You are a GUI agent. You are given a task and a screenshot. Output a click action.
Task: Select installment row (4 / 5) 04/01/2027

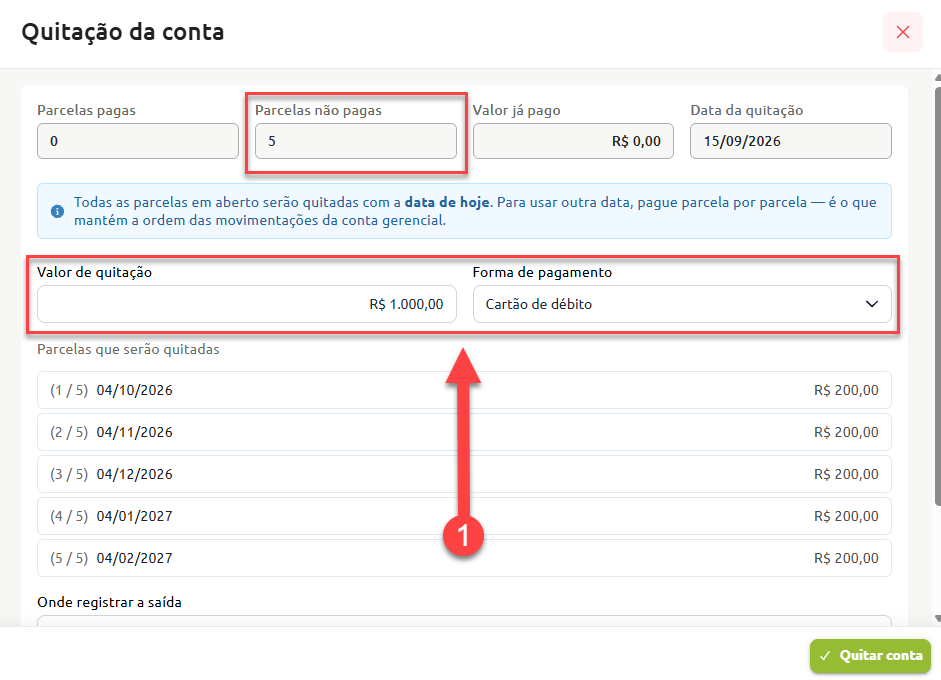click(464, 516)
